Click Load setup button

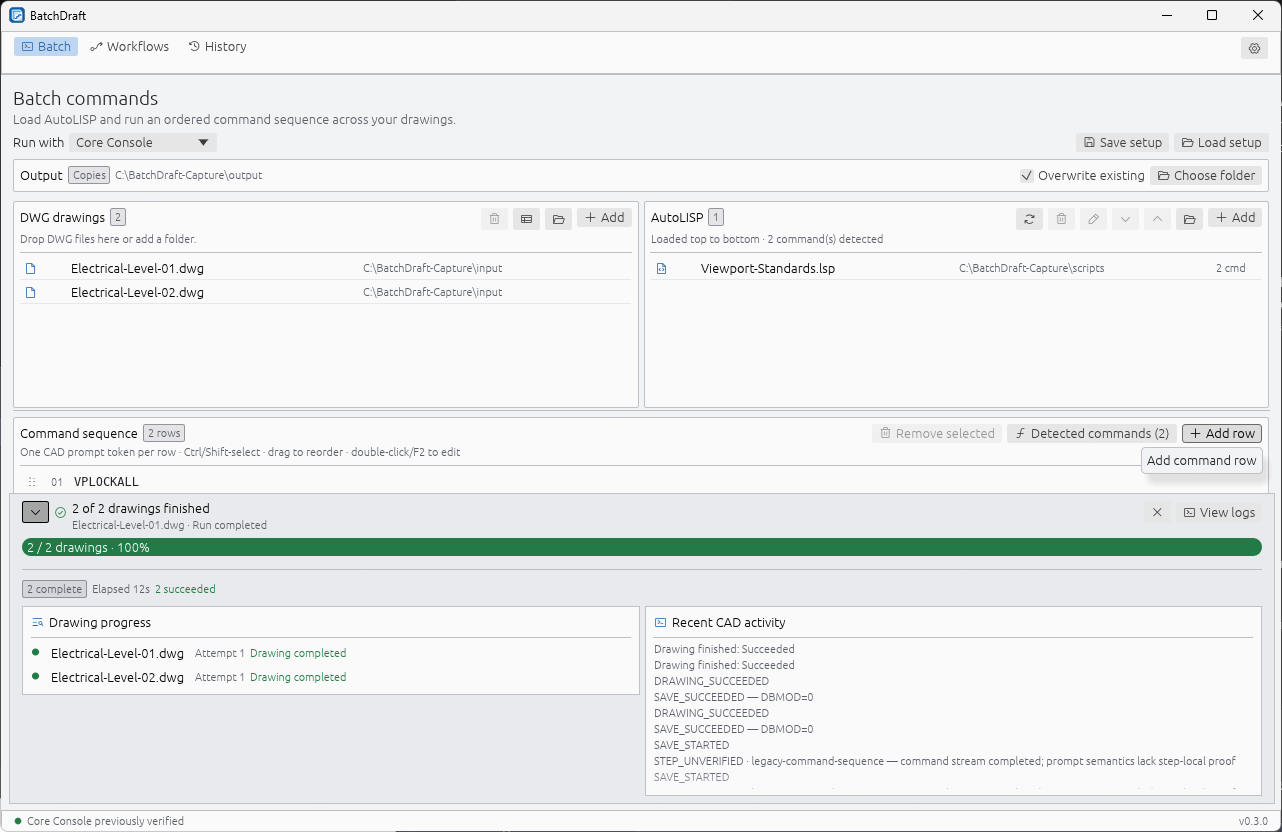point(1221,143)
